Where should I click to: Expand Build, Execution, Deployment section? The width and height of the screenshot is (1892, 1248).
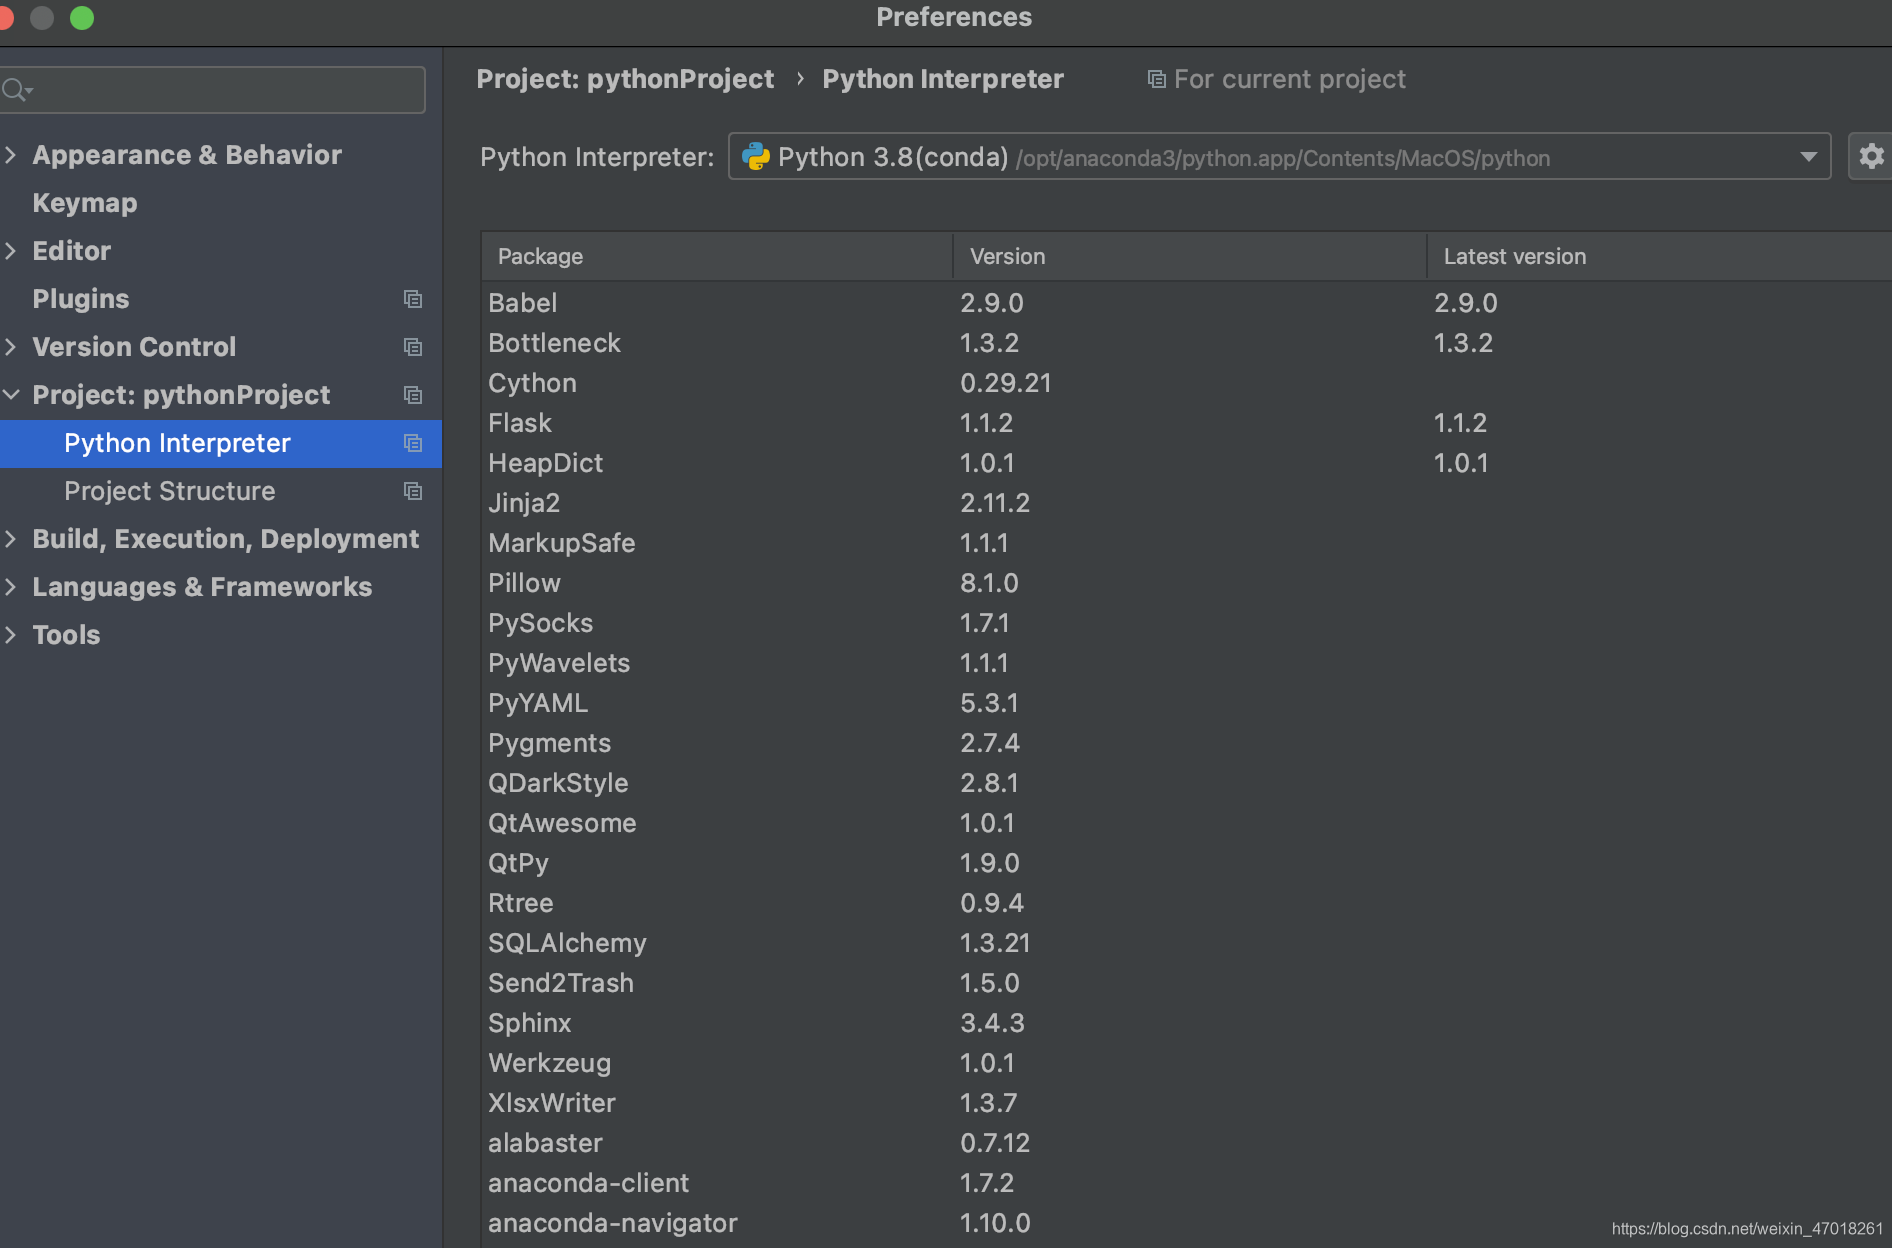[11, 539]
